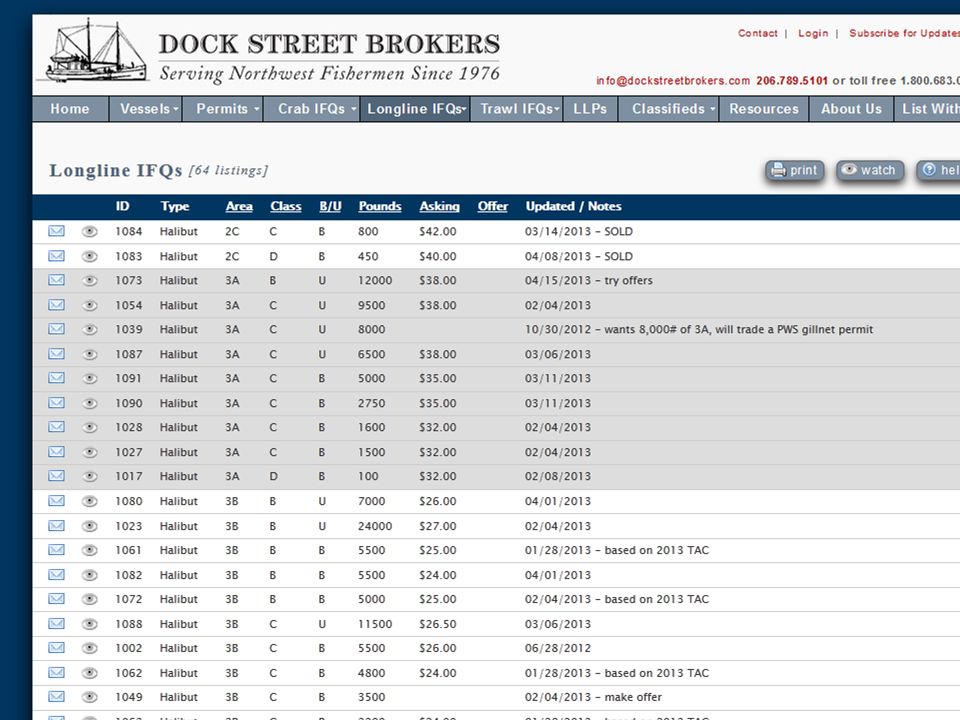
Task: Sort listings by Offer column
Action: pyautogui.click(x=493, y=206)
